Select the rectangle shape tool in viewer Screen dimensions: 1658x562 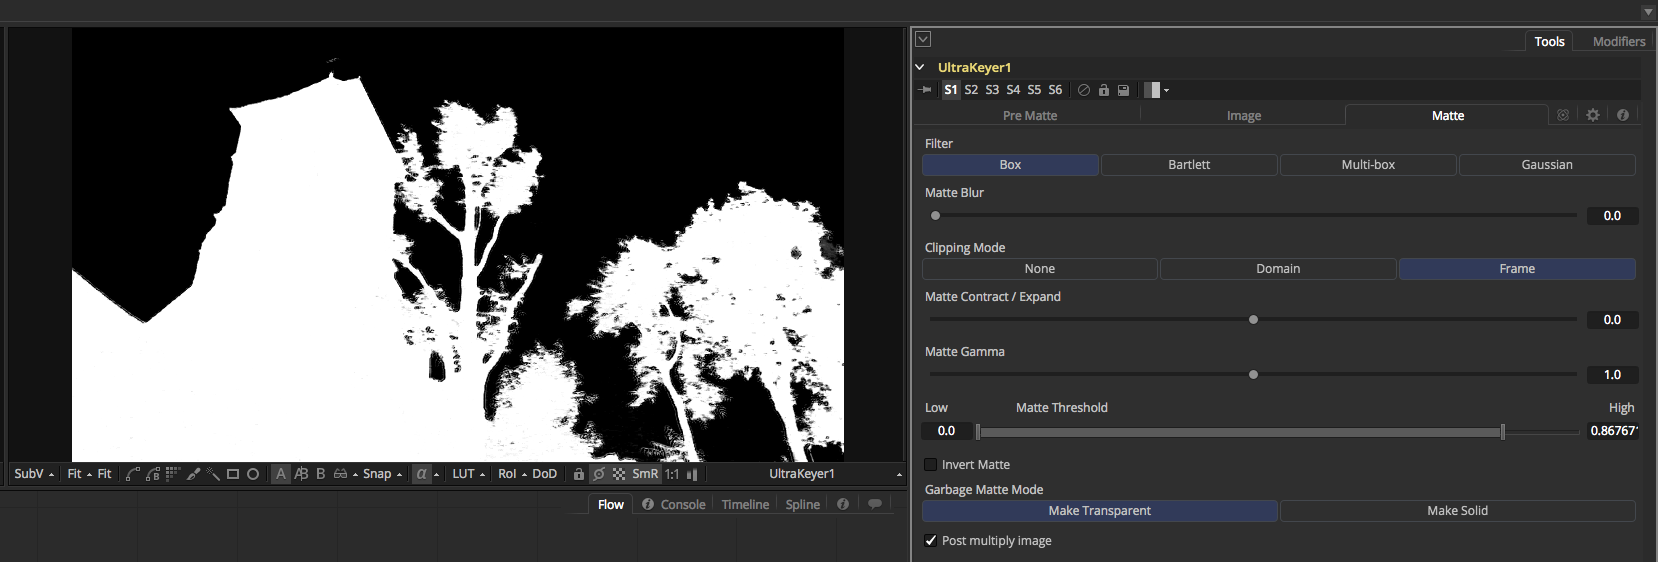click(x=233, y=474)
